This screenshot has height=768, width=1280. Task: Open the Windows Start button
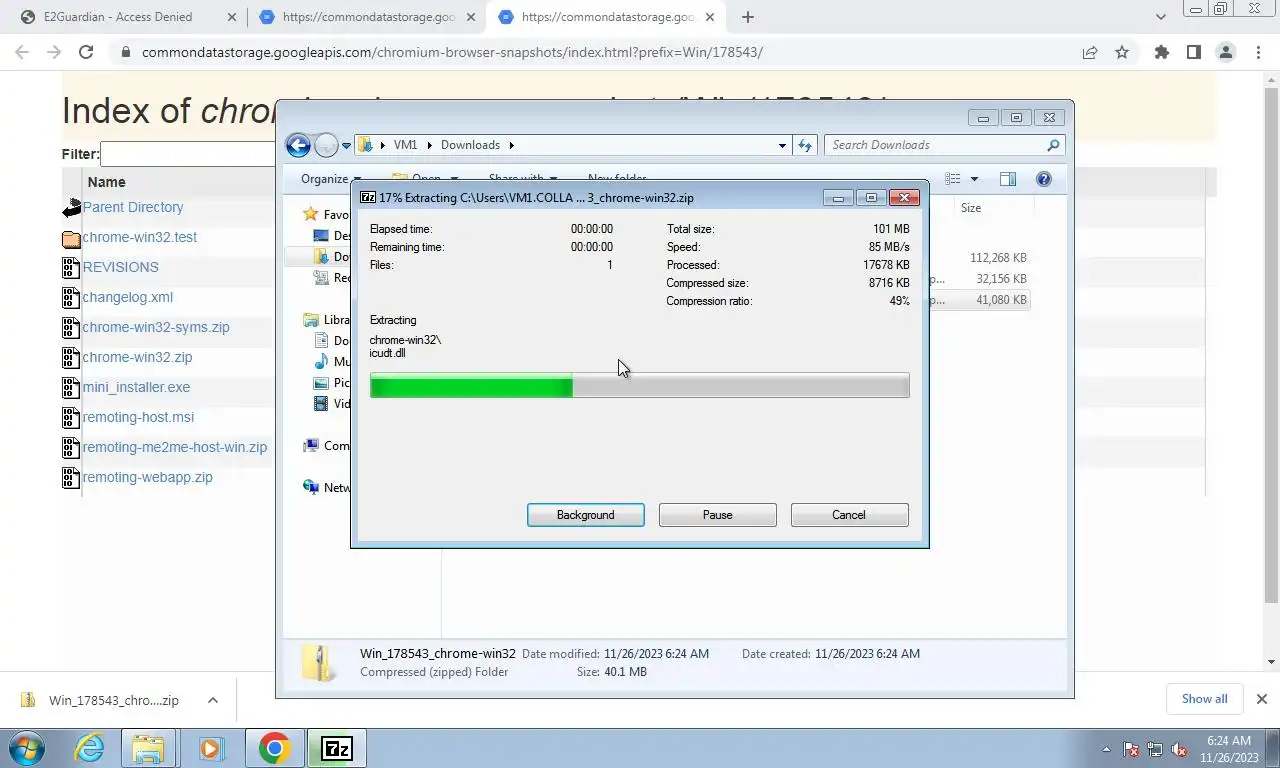point(27,748)
